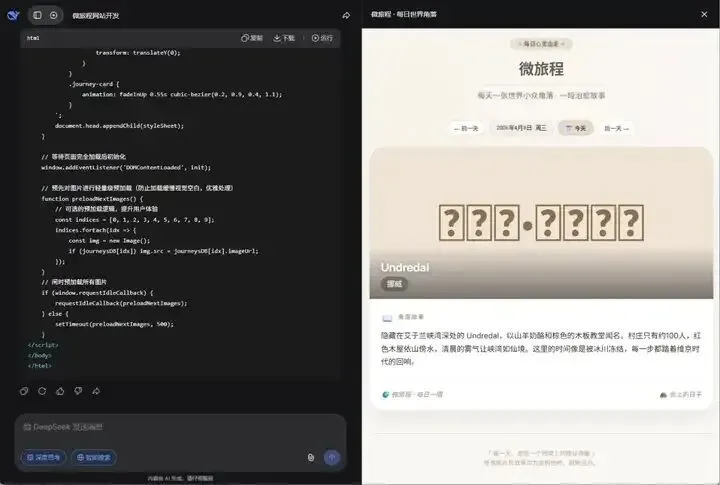The height and width of the screenshot is (485, 720).
Task: Close the 微旅程 preview panel
Action: pyautogui.click(x=704, y=14)
